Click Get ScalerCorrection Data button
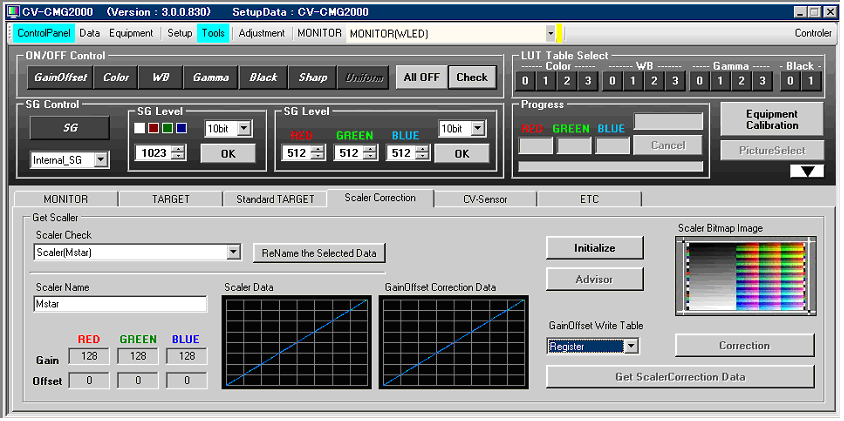The height and width of the screenshot is (421, 844). 680,377
